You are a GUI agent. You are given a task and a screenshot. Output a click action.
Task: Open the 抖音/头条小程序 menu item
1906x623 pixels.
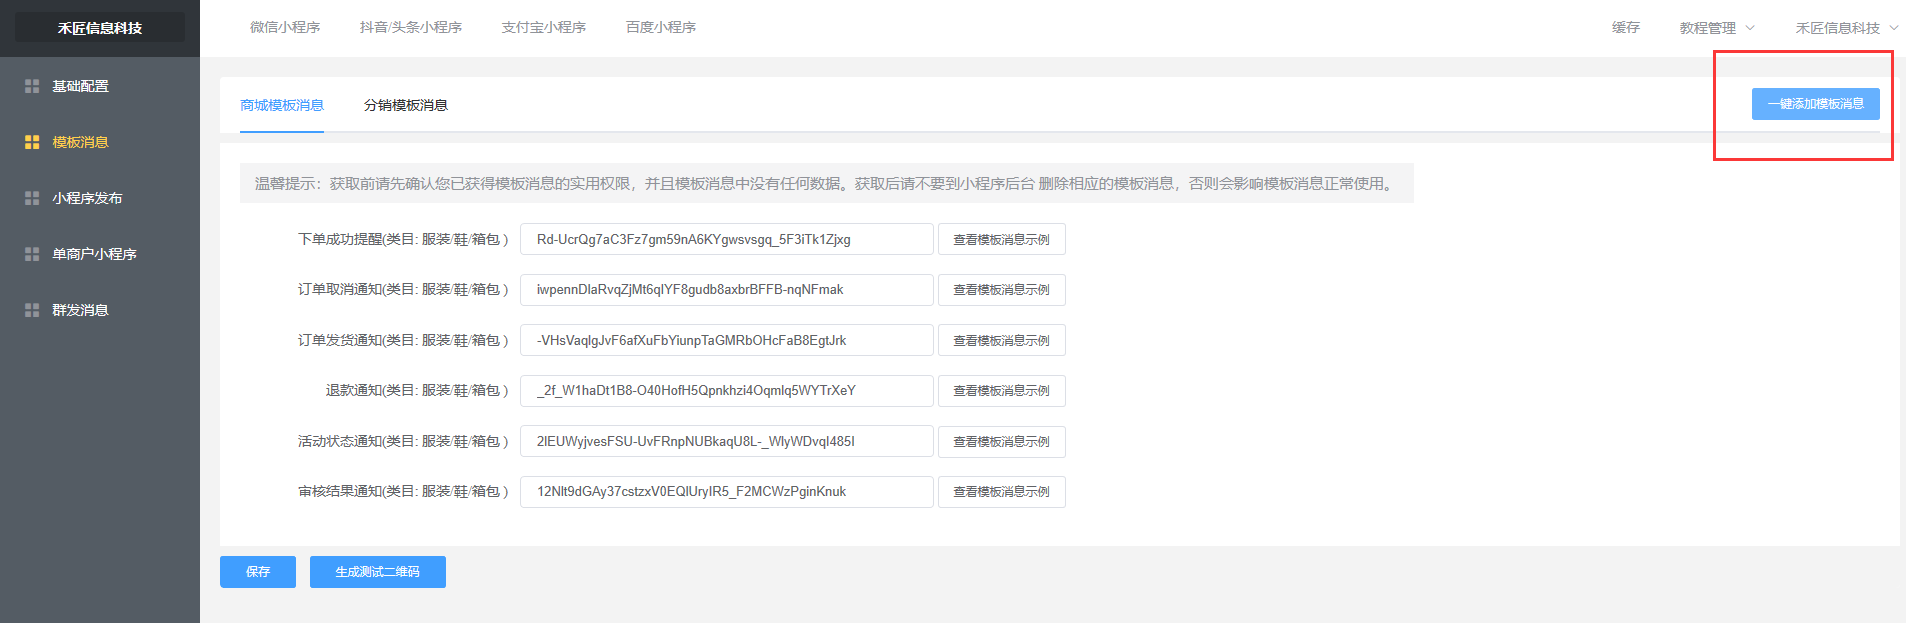click(x=411, y=27)
